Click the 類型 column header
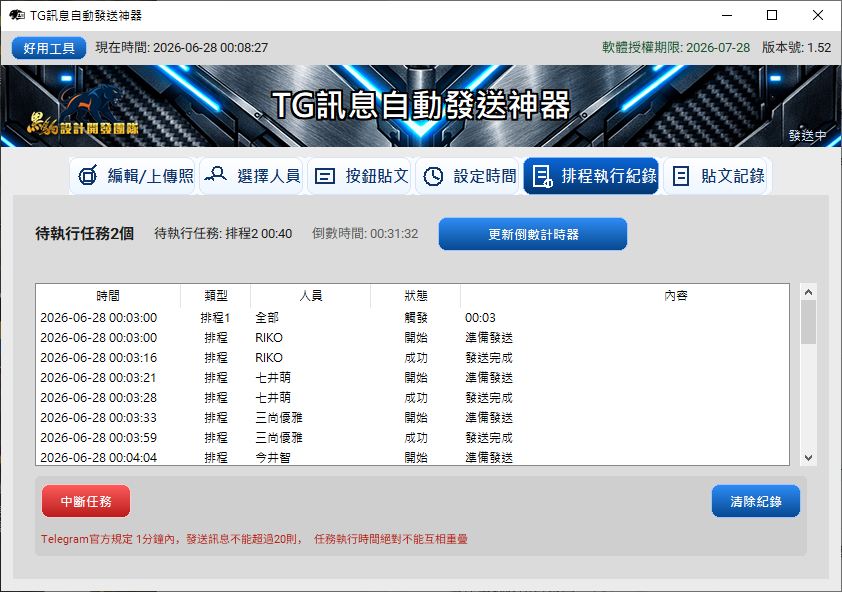Viewport: 842px width, 592px height. pyautogui.click(x=216, y=295)
